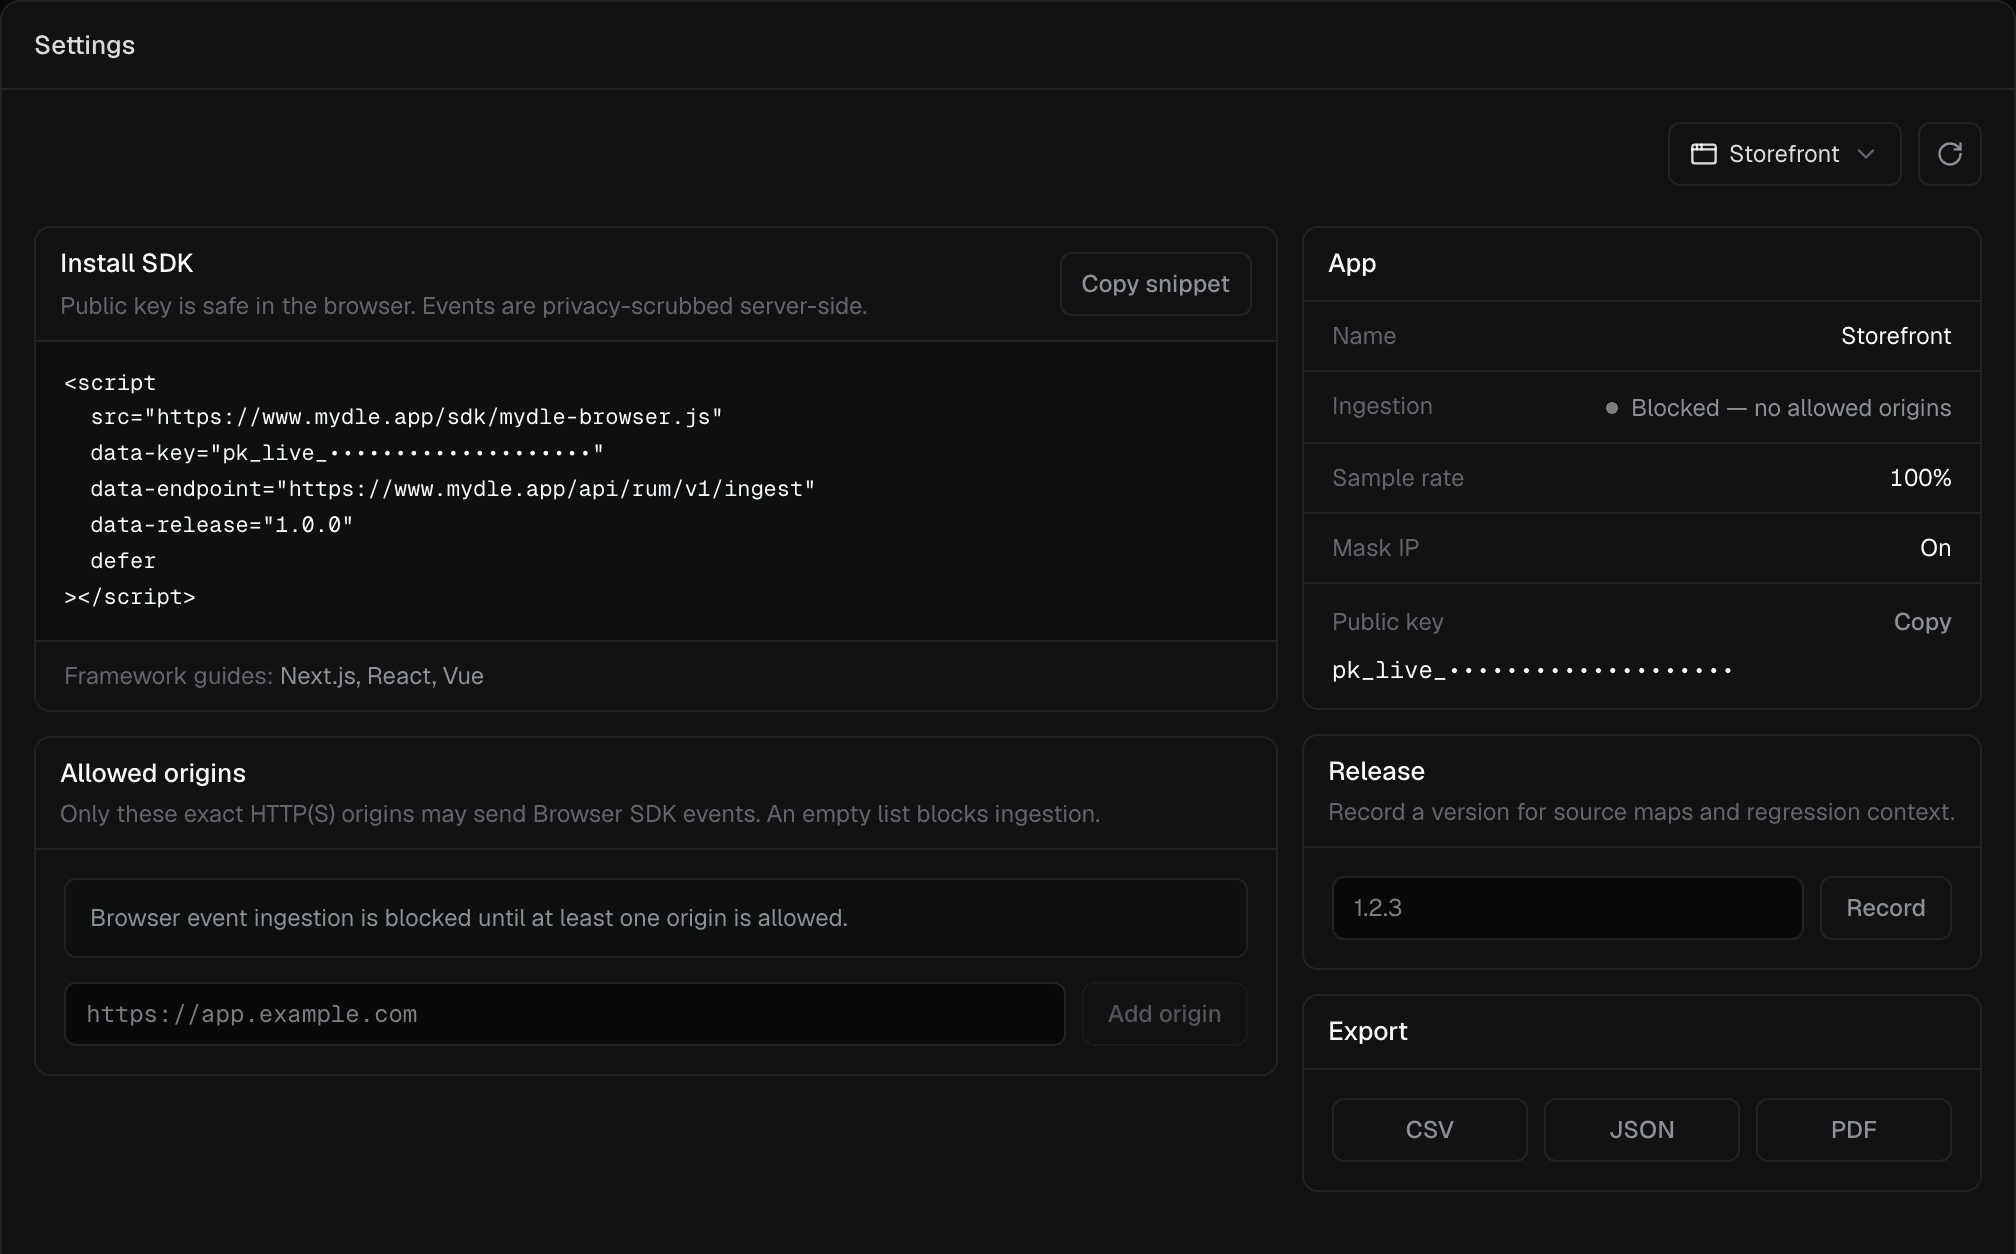The image size is (2016, 1254).
Task: Export data as CSV
Action: [x=1429, y=1130]
